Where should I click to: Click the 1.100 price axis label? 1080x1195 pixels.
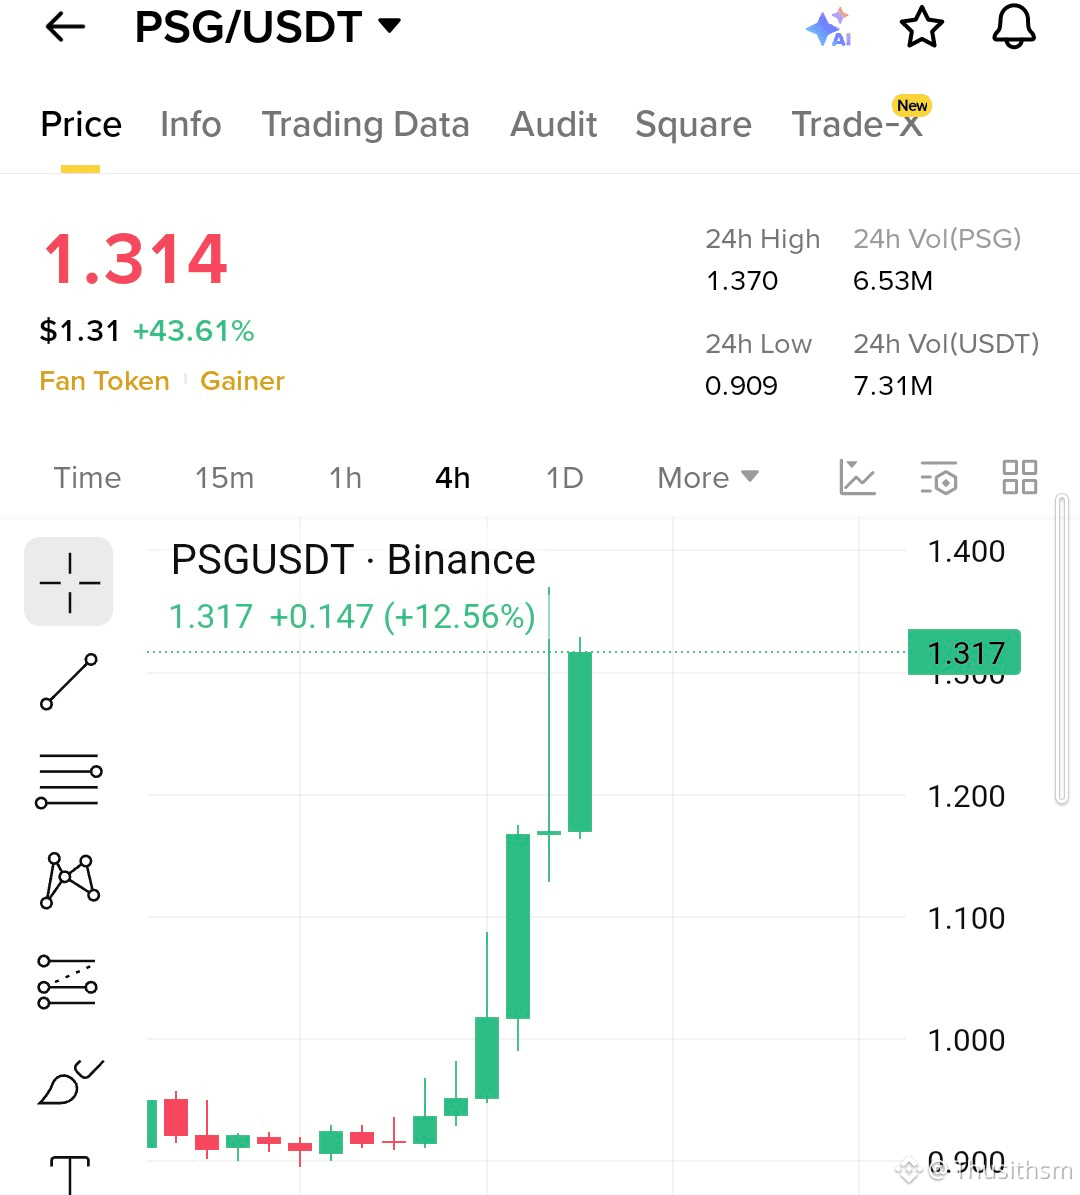click(x=966, y=918)
